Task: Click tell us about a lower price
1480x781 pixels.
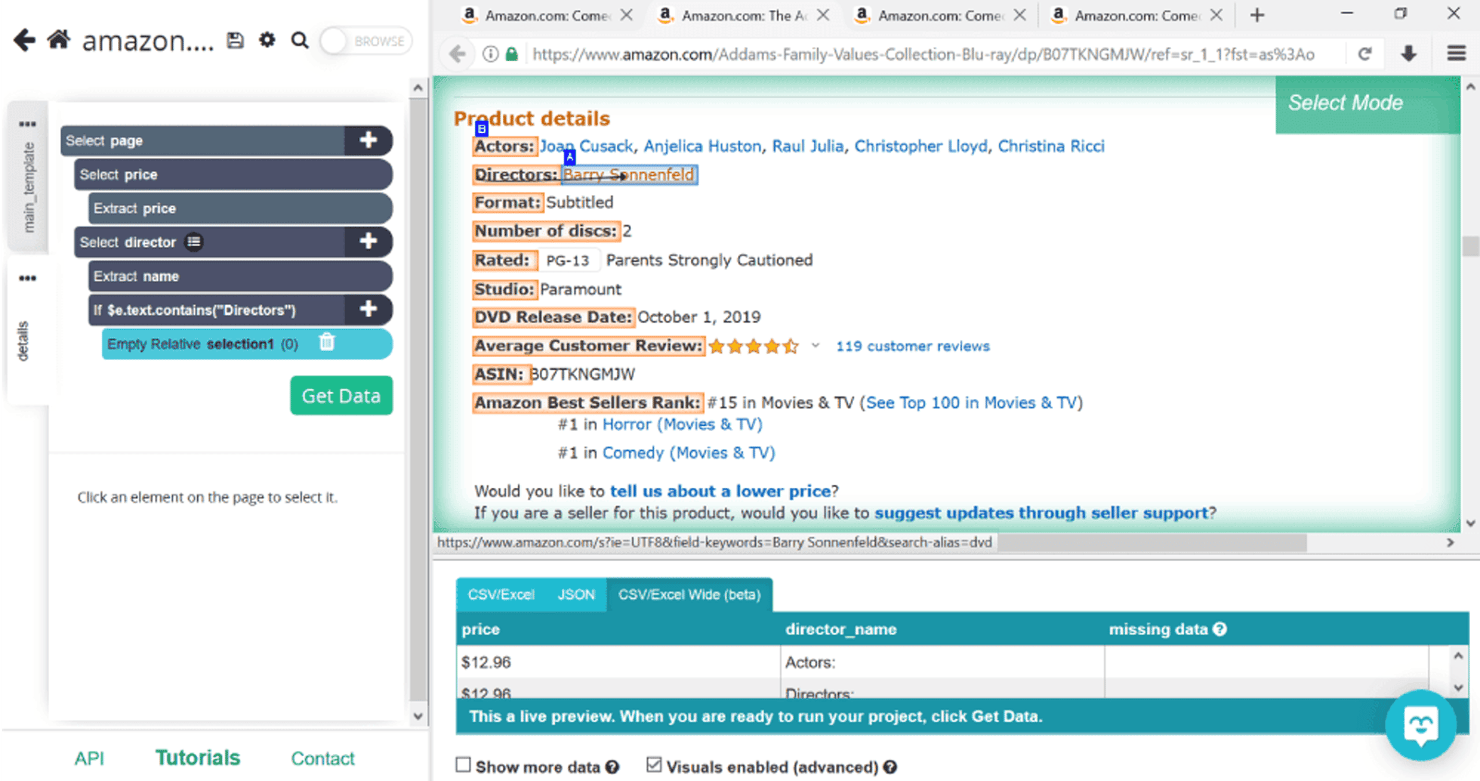Action: click(720, 491)
